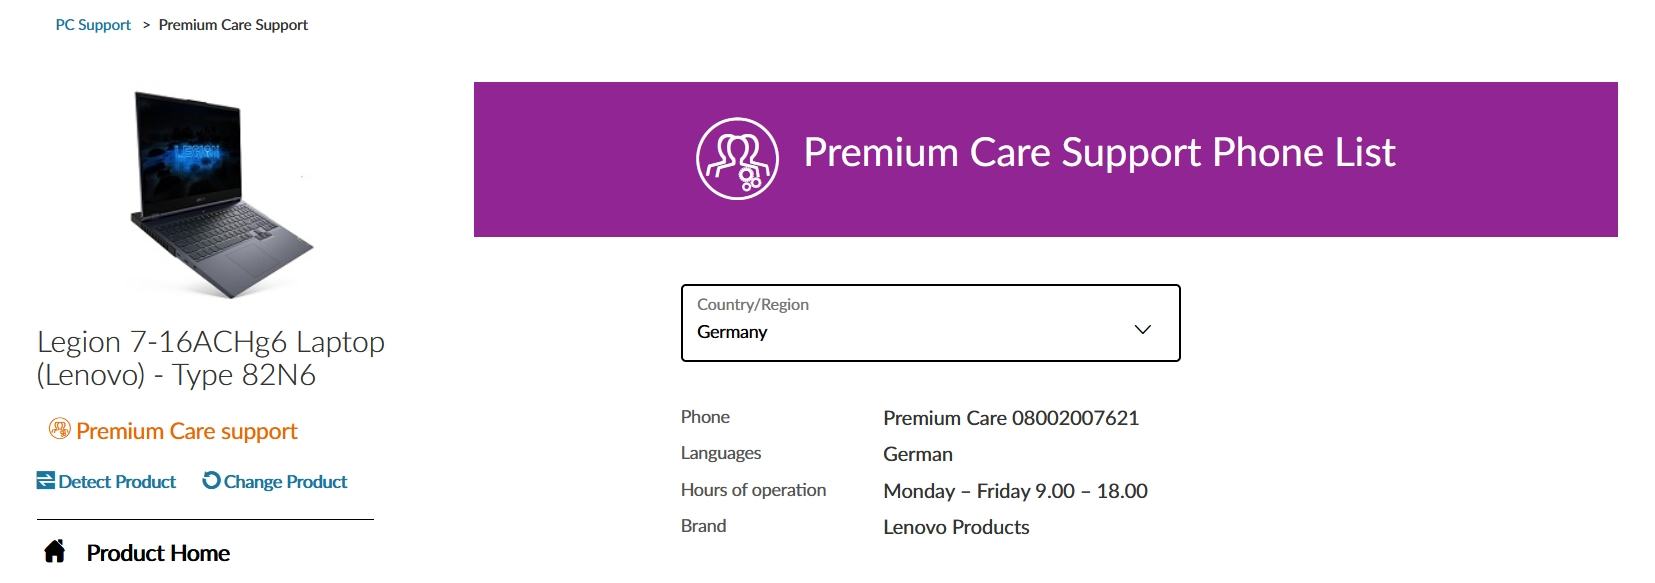
Task: Click the Country/Region field label
Action: [x=753, y=304]
